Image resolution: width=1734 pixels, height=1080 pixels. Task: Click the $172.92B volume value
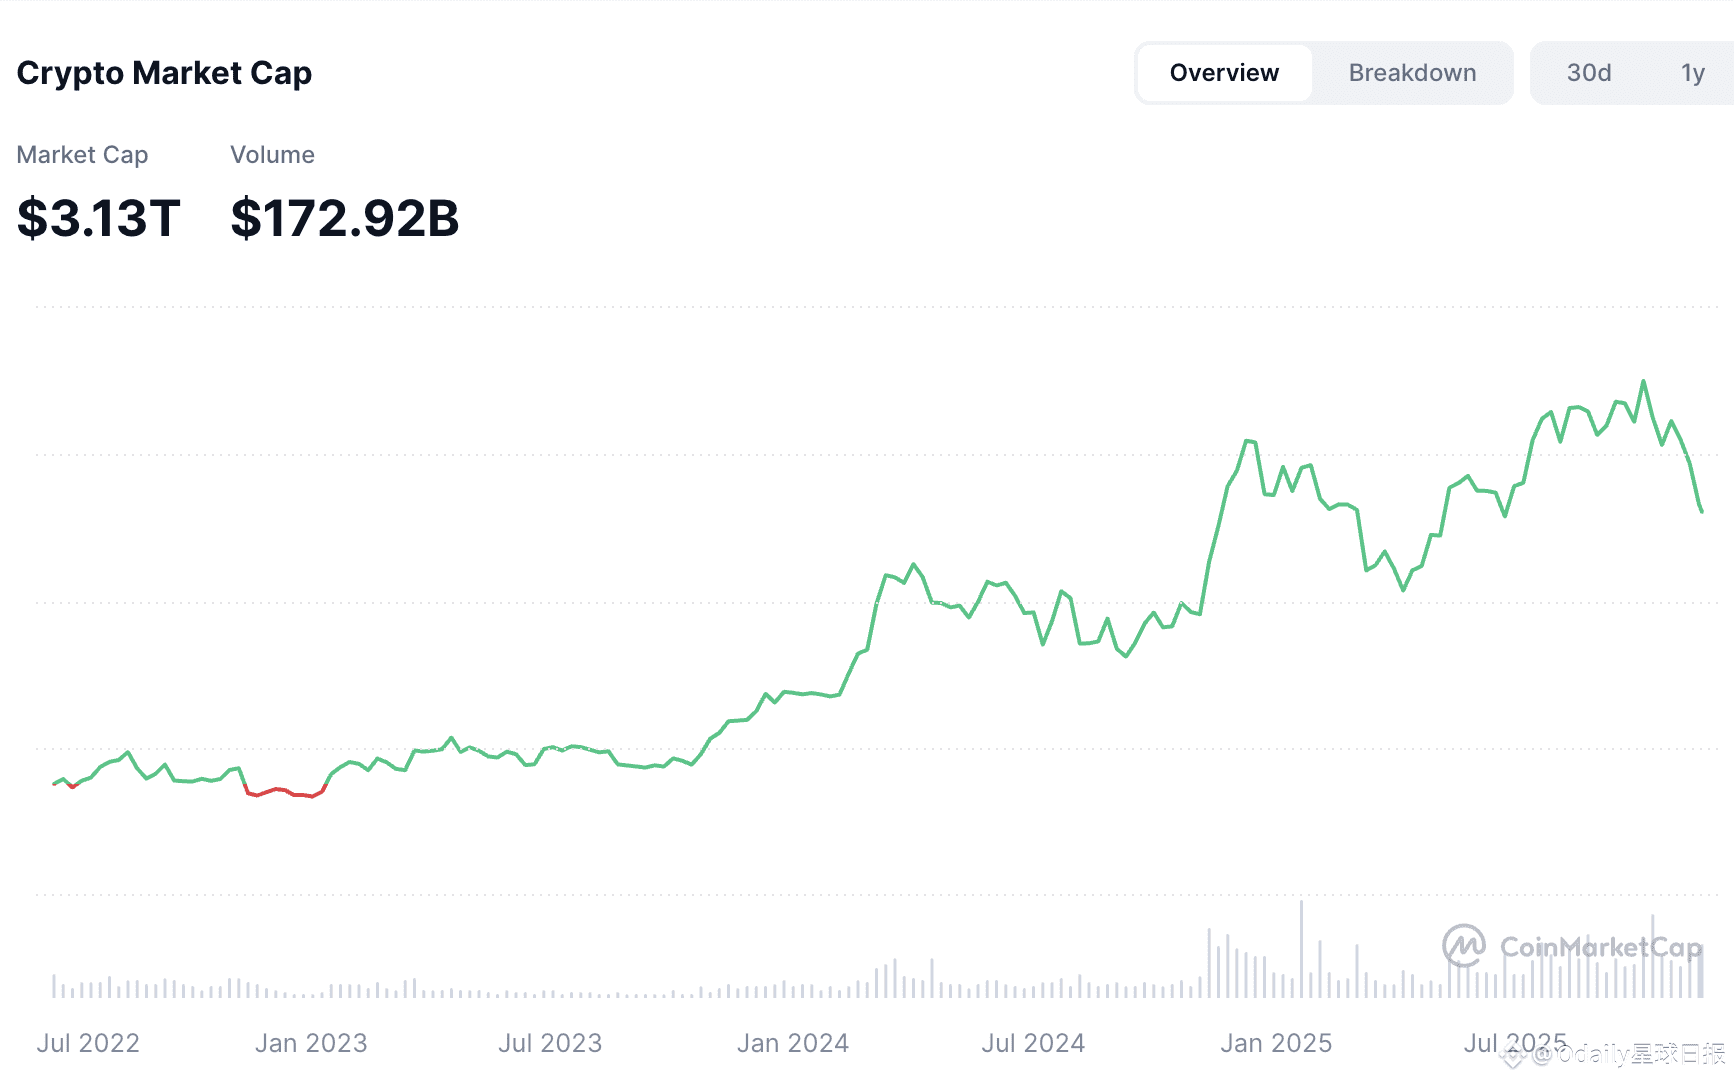[x=344, y=218]
